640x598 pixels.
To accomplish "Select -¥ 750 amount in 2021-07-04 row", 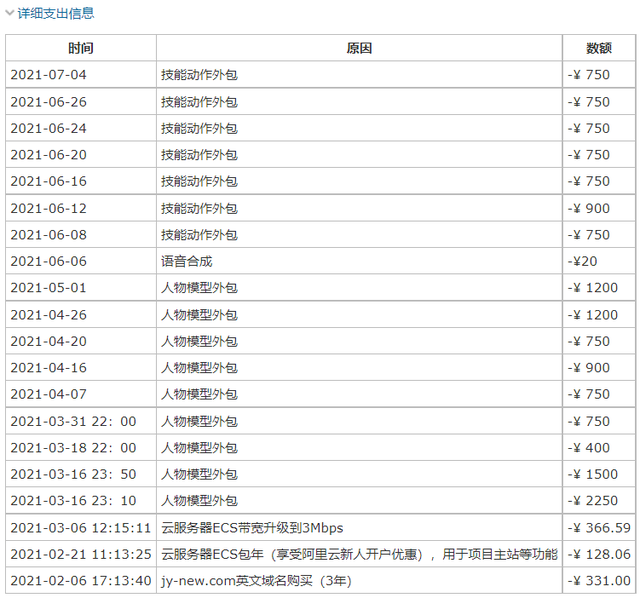I will [599, 75].
